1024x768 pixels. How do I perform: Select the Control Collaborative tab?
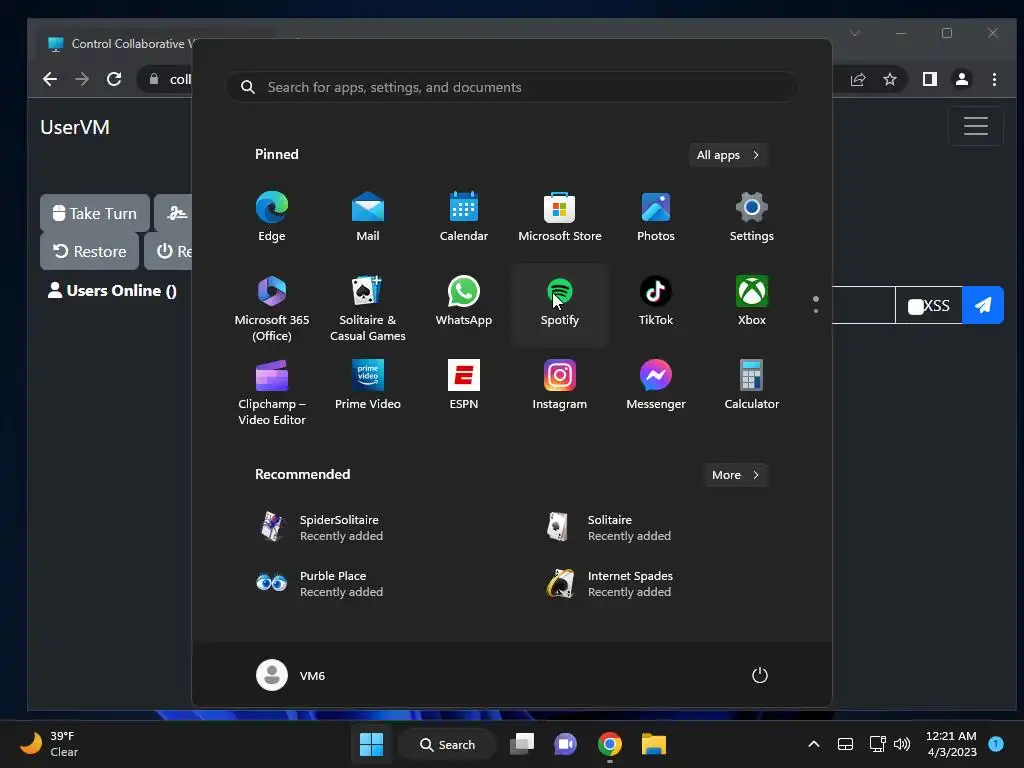coord(121,44)
